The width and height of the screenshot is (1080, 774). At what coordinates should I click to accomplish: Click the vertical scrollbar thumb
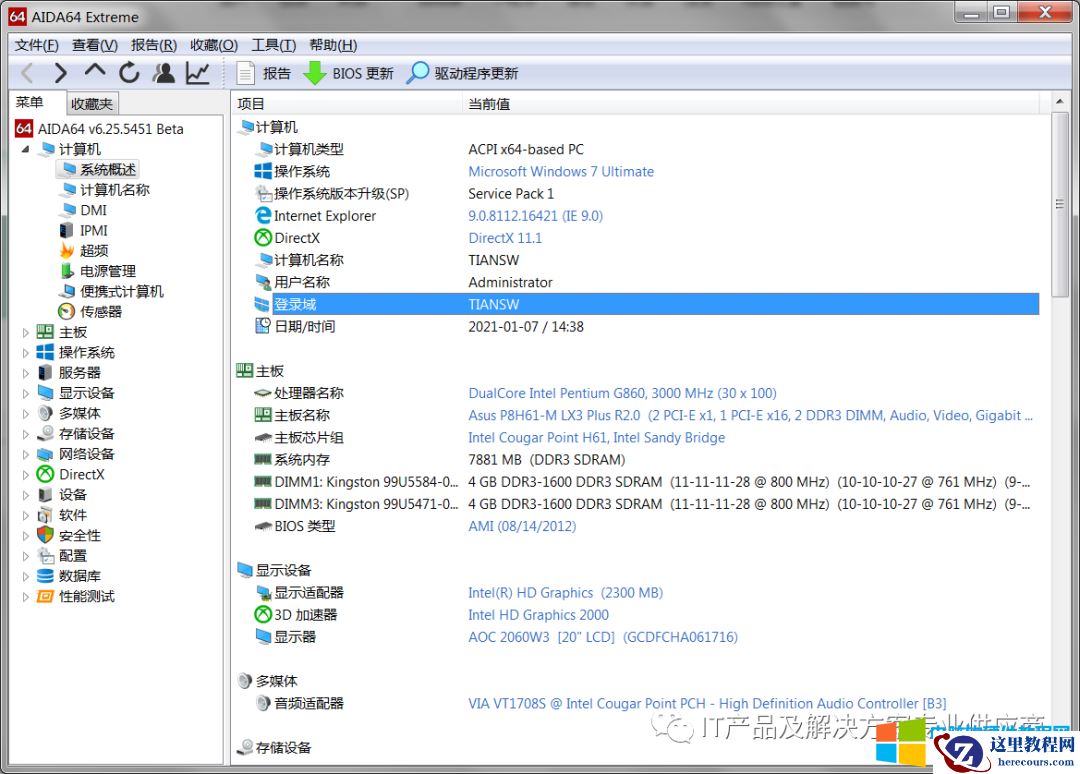click(x=1059, y=205)
